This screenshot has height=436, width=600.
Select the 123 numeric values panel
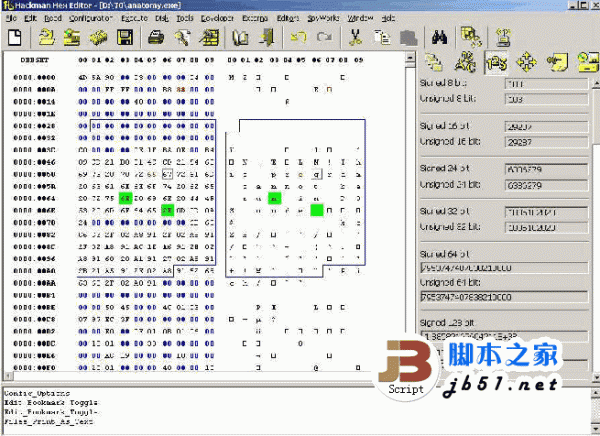coord(496,62)
